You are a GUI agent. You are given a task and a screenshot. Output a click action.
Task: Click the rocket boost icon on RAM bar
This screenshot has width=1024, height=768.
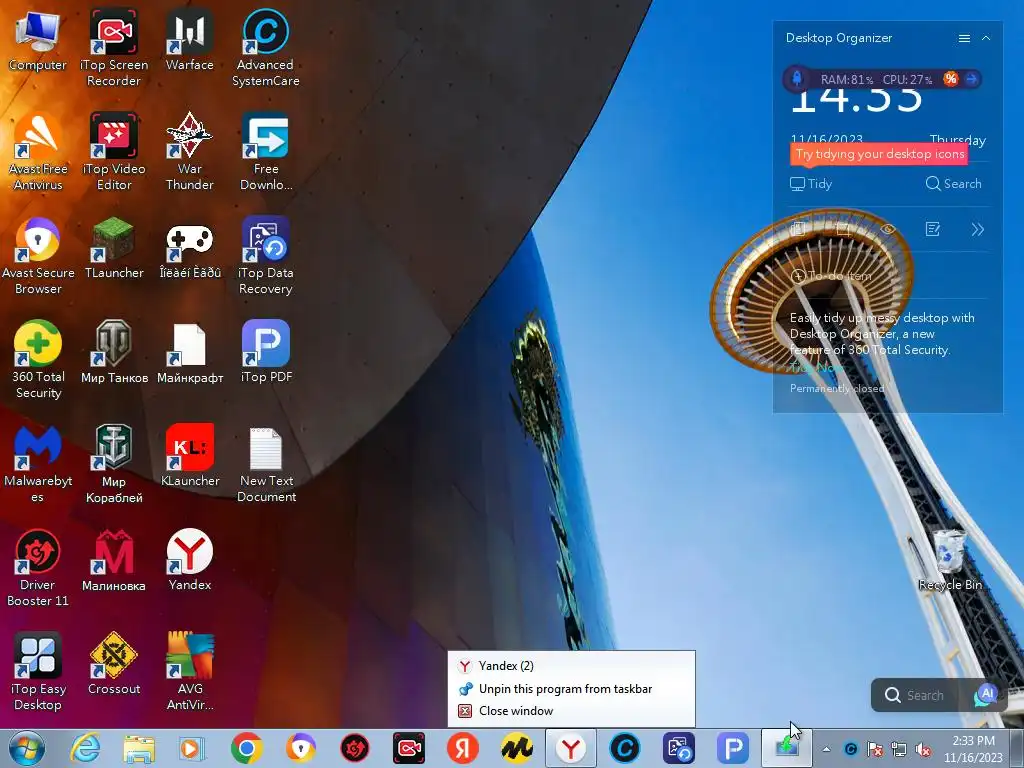point(797,79)
